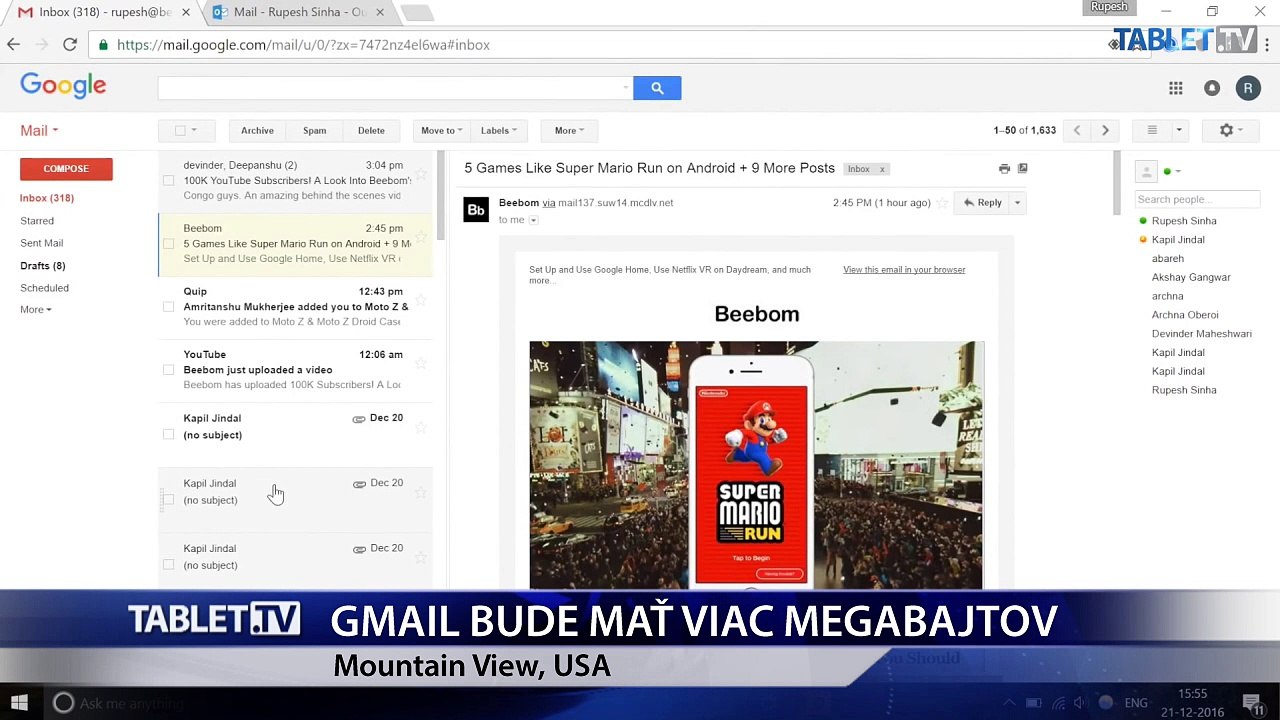Go to the older messages page arrow
Viewport: 1280px width, 720px height.
pos(1105,130)
